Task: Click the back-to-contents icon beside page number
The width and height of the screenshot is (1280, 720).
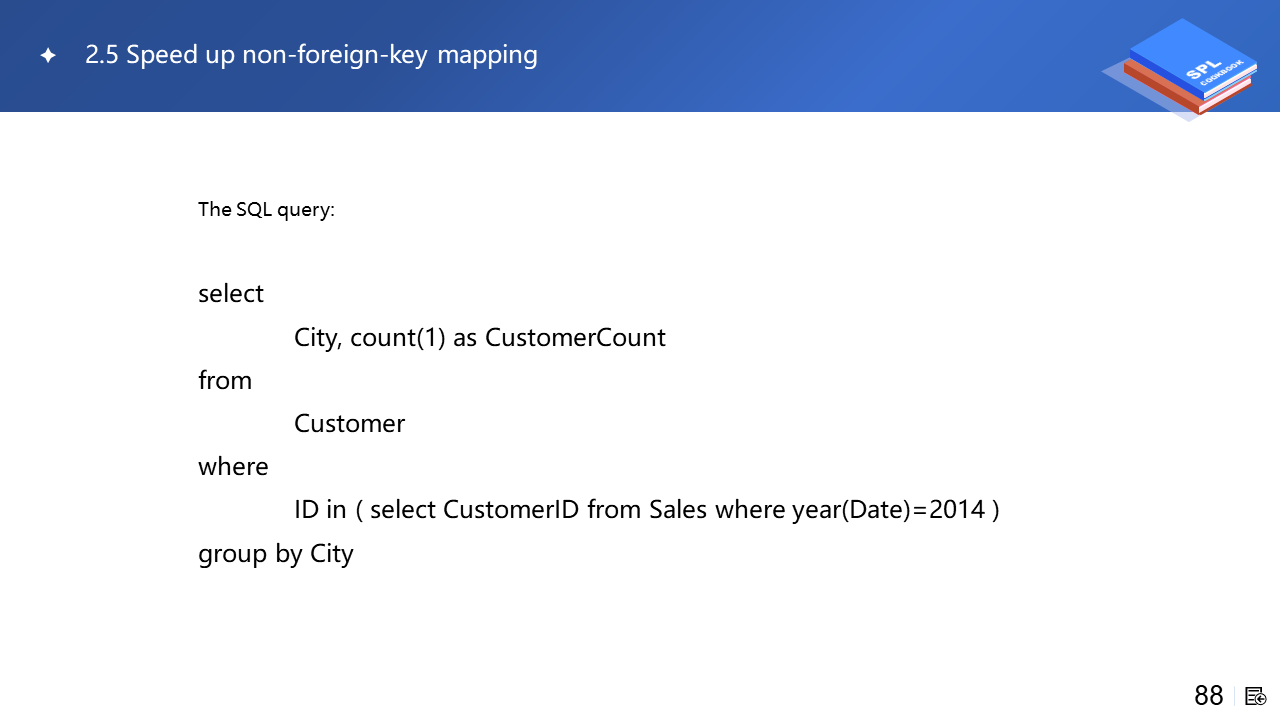Action: 1255,696
